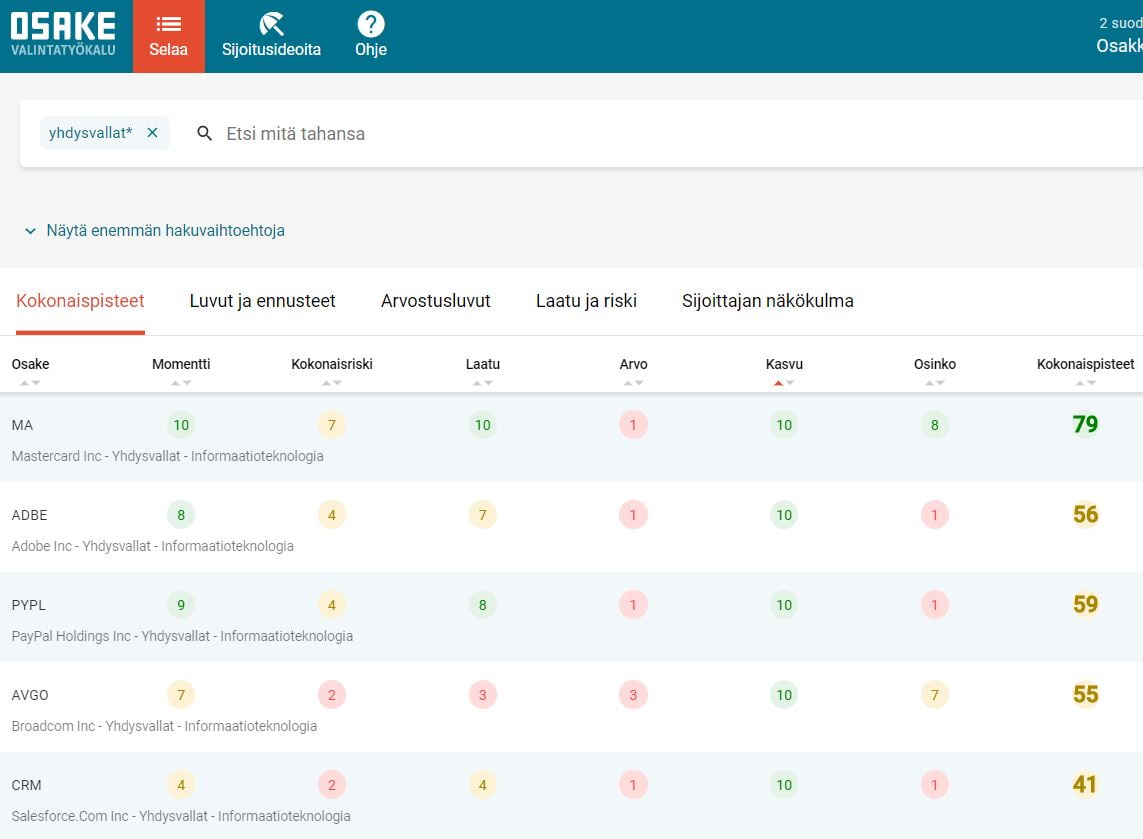
Task: Click MA's Osinko score badge 8
Action: point(935,425)
